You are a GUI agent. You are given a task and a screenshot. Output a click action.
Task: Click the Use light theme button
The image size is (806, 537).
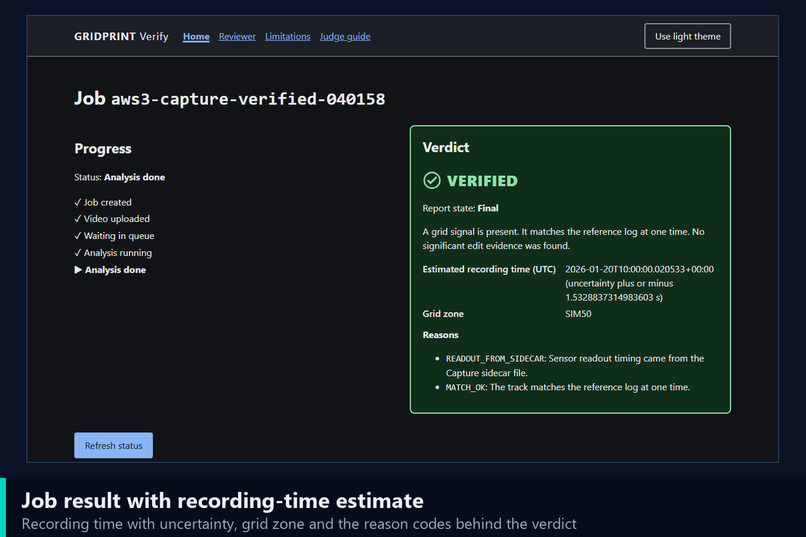(687, 36)
